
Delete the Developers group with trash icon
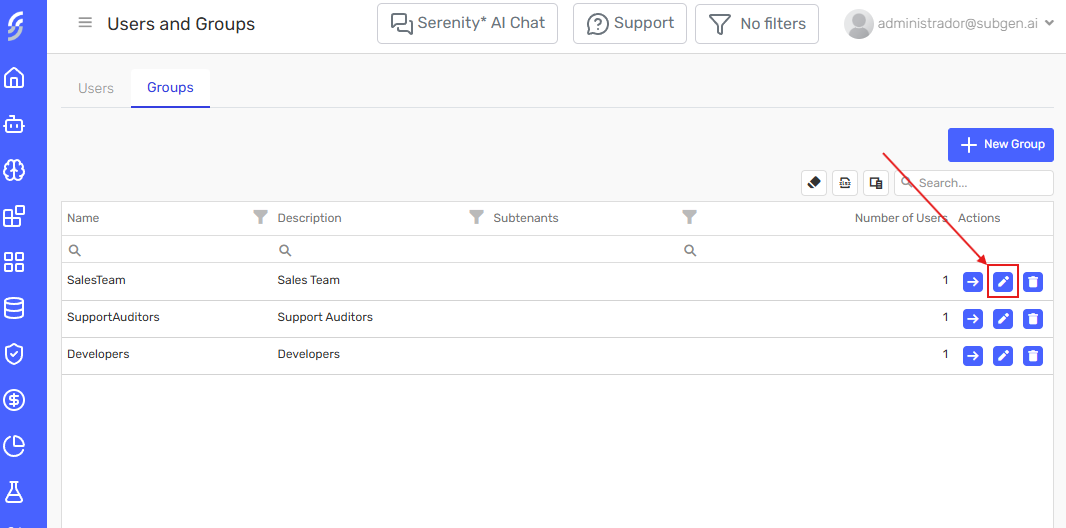pyautogui.click(x=1033, y=356)
